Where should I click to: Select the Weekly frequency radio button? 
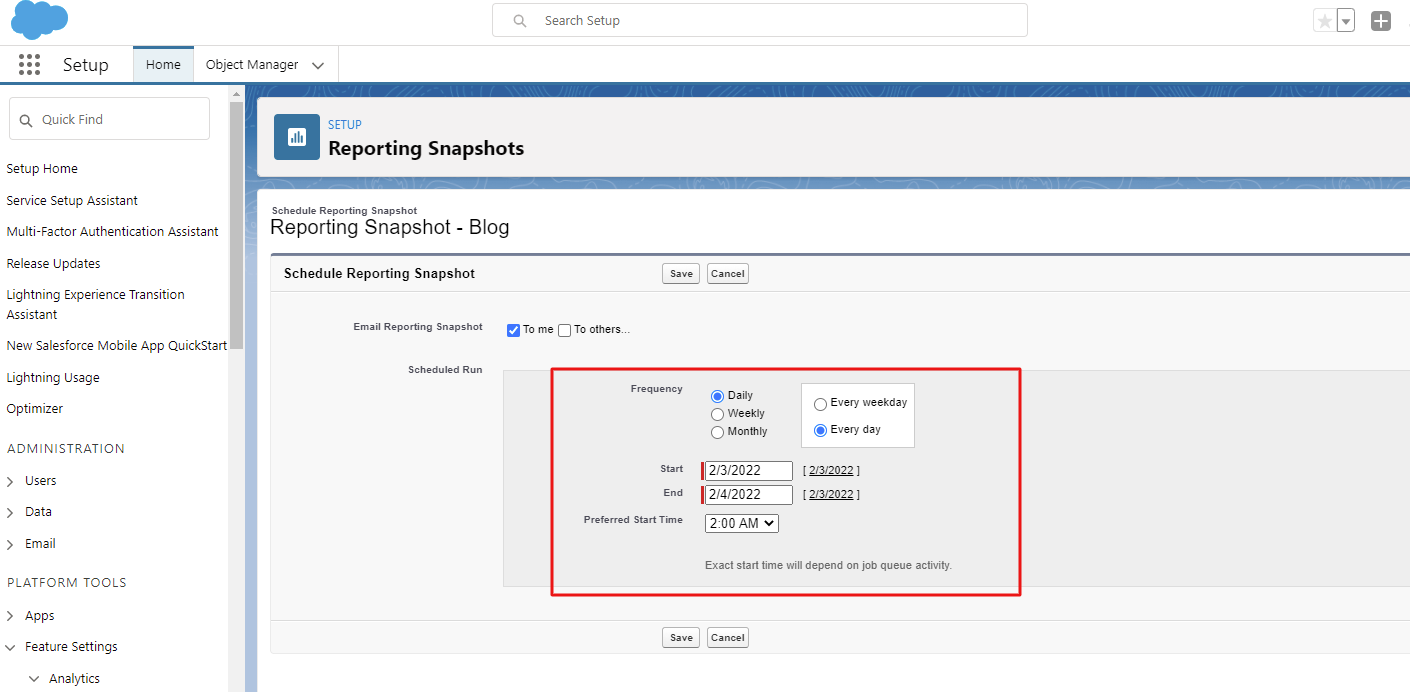pos(717,414)
